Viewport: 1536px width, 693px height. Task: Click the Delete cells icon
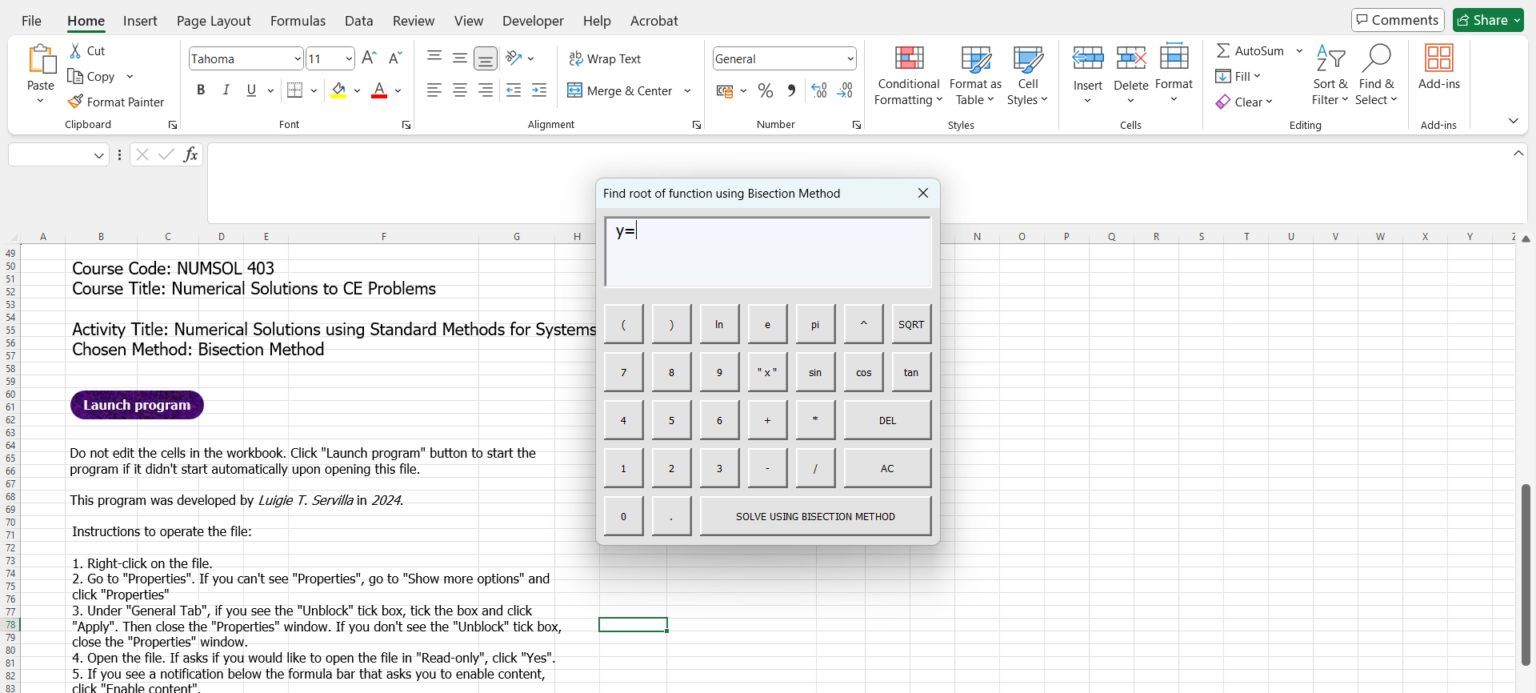[x=1131, y=58]
